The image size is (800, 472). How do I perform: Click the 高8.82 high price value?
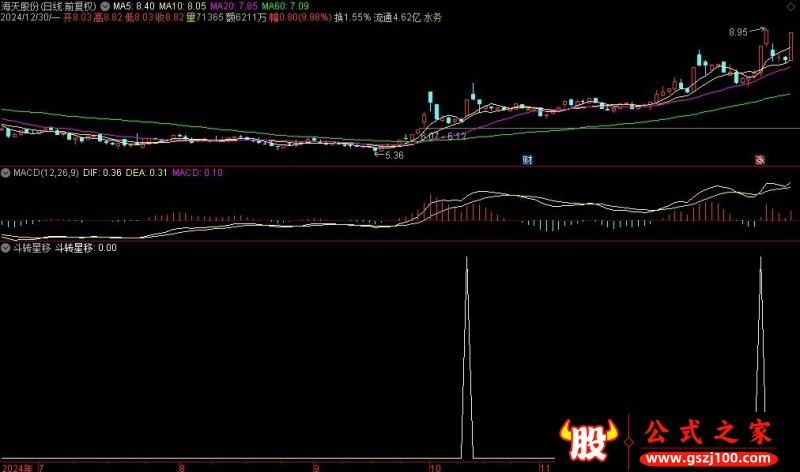[x=108, y=18]
